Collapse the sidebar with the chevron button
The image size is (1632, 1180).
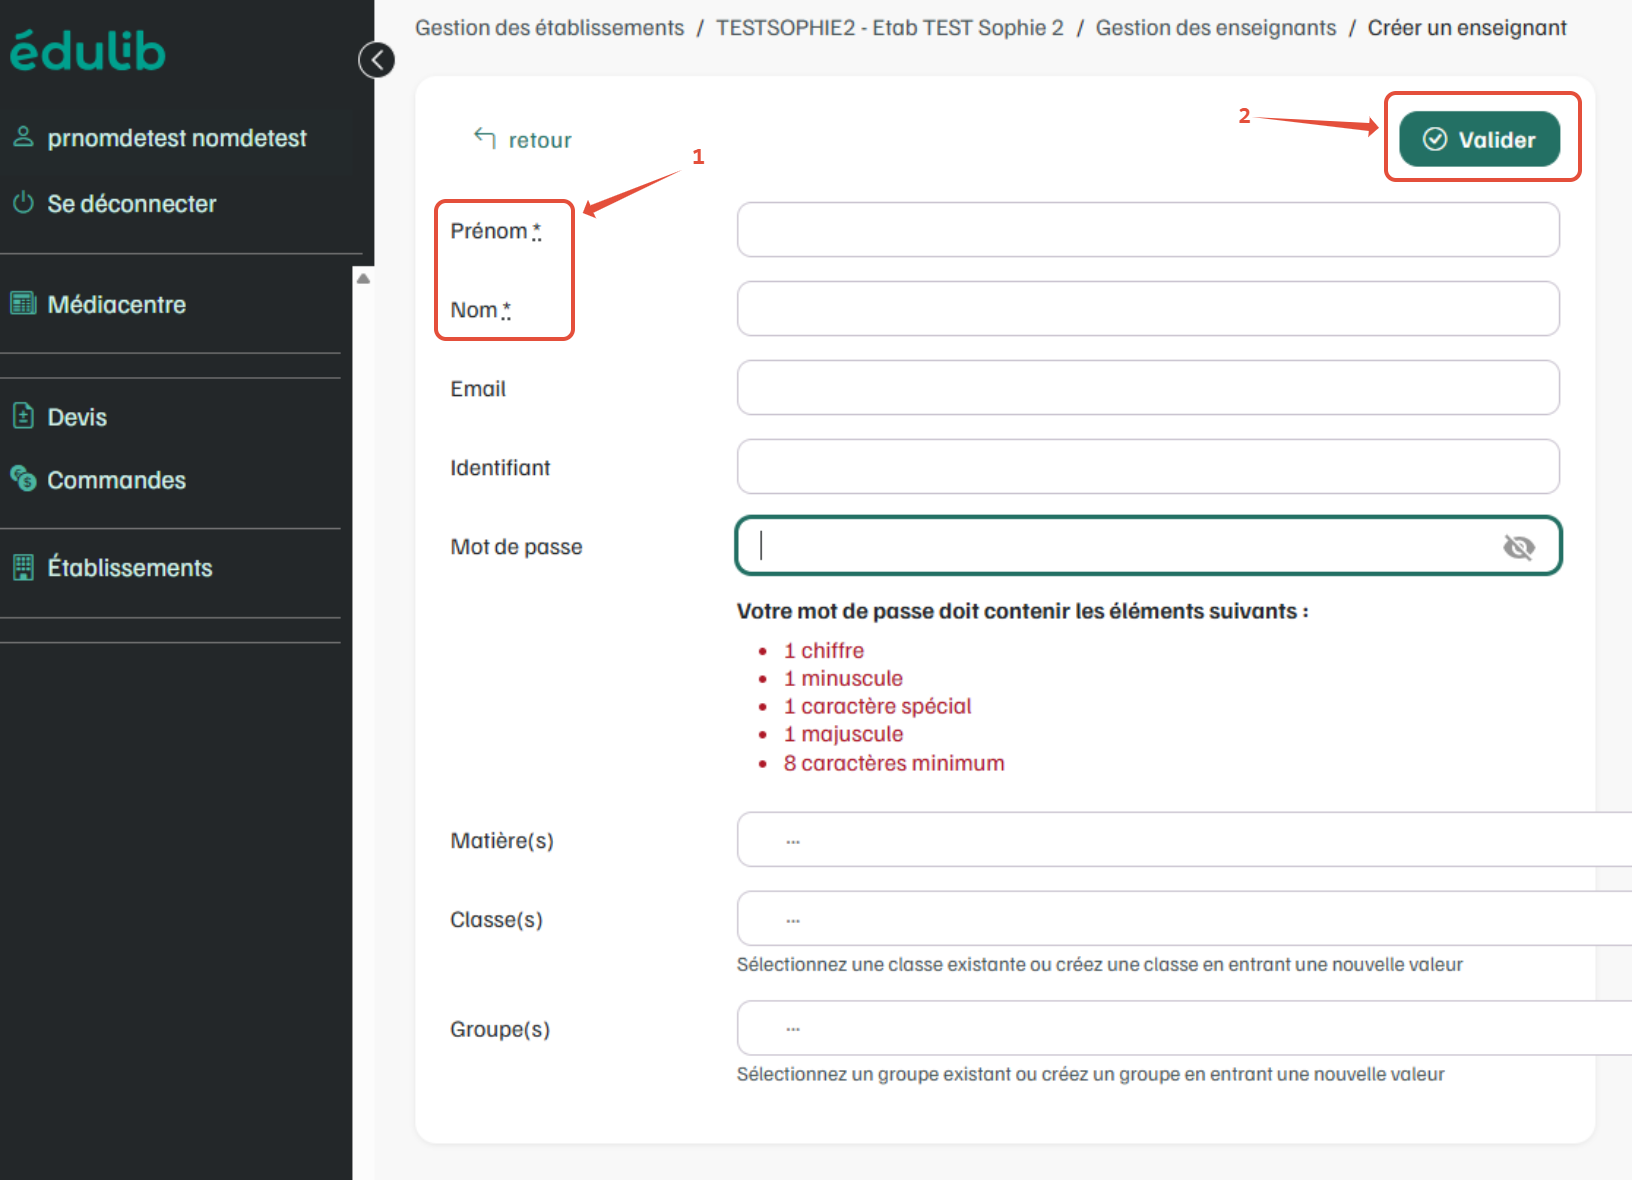tap(377, 60)
